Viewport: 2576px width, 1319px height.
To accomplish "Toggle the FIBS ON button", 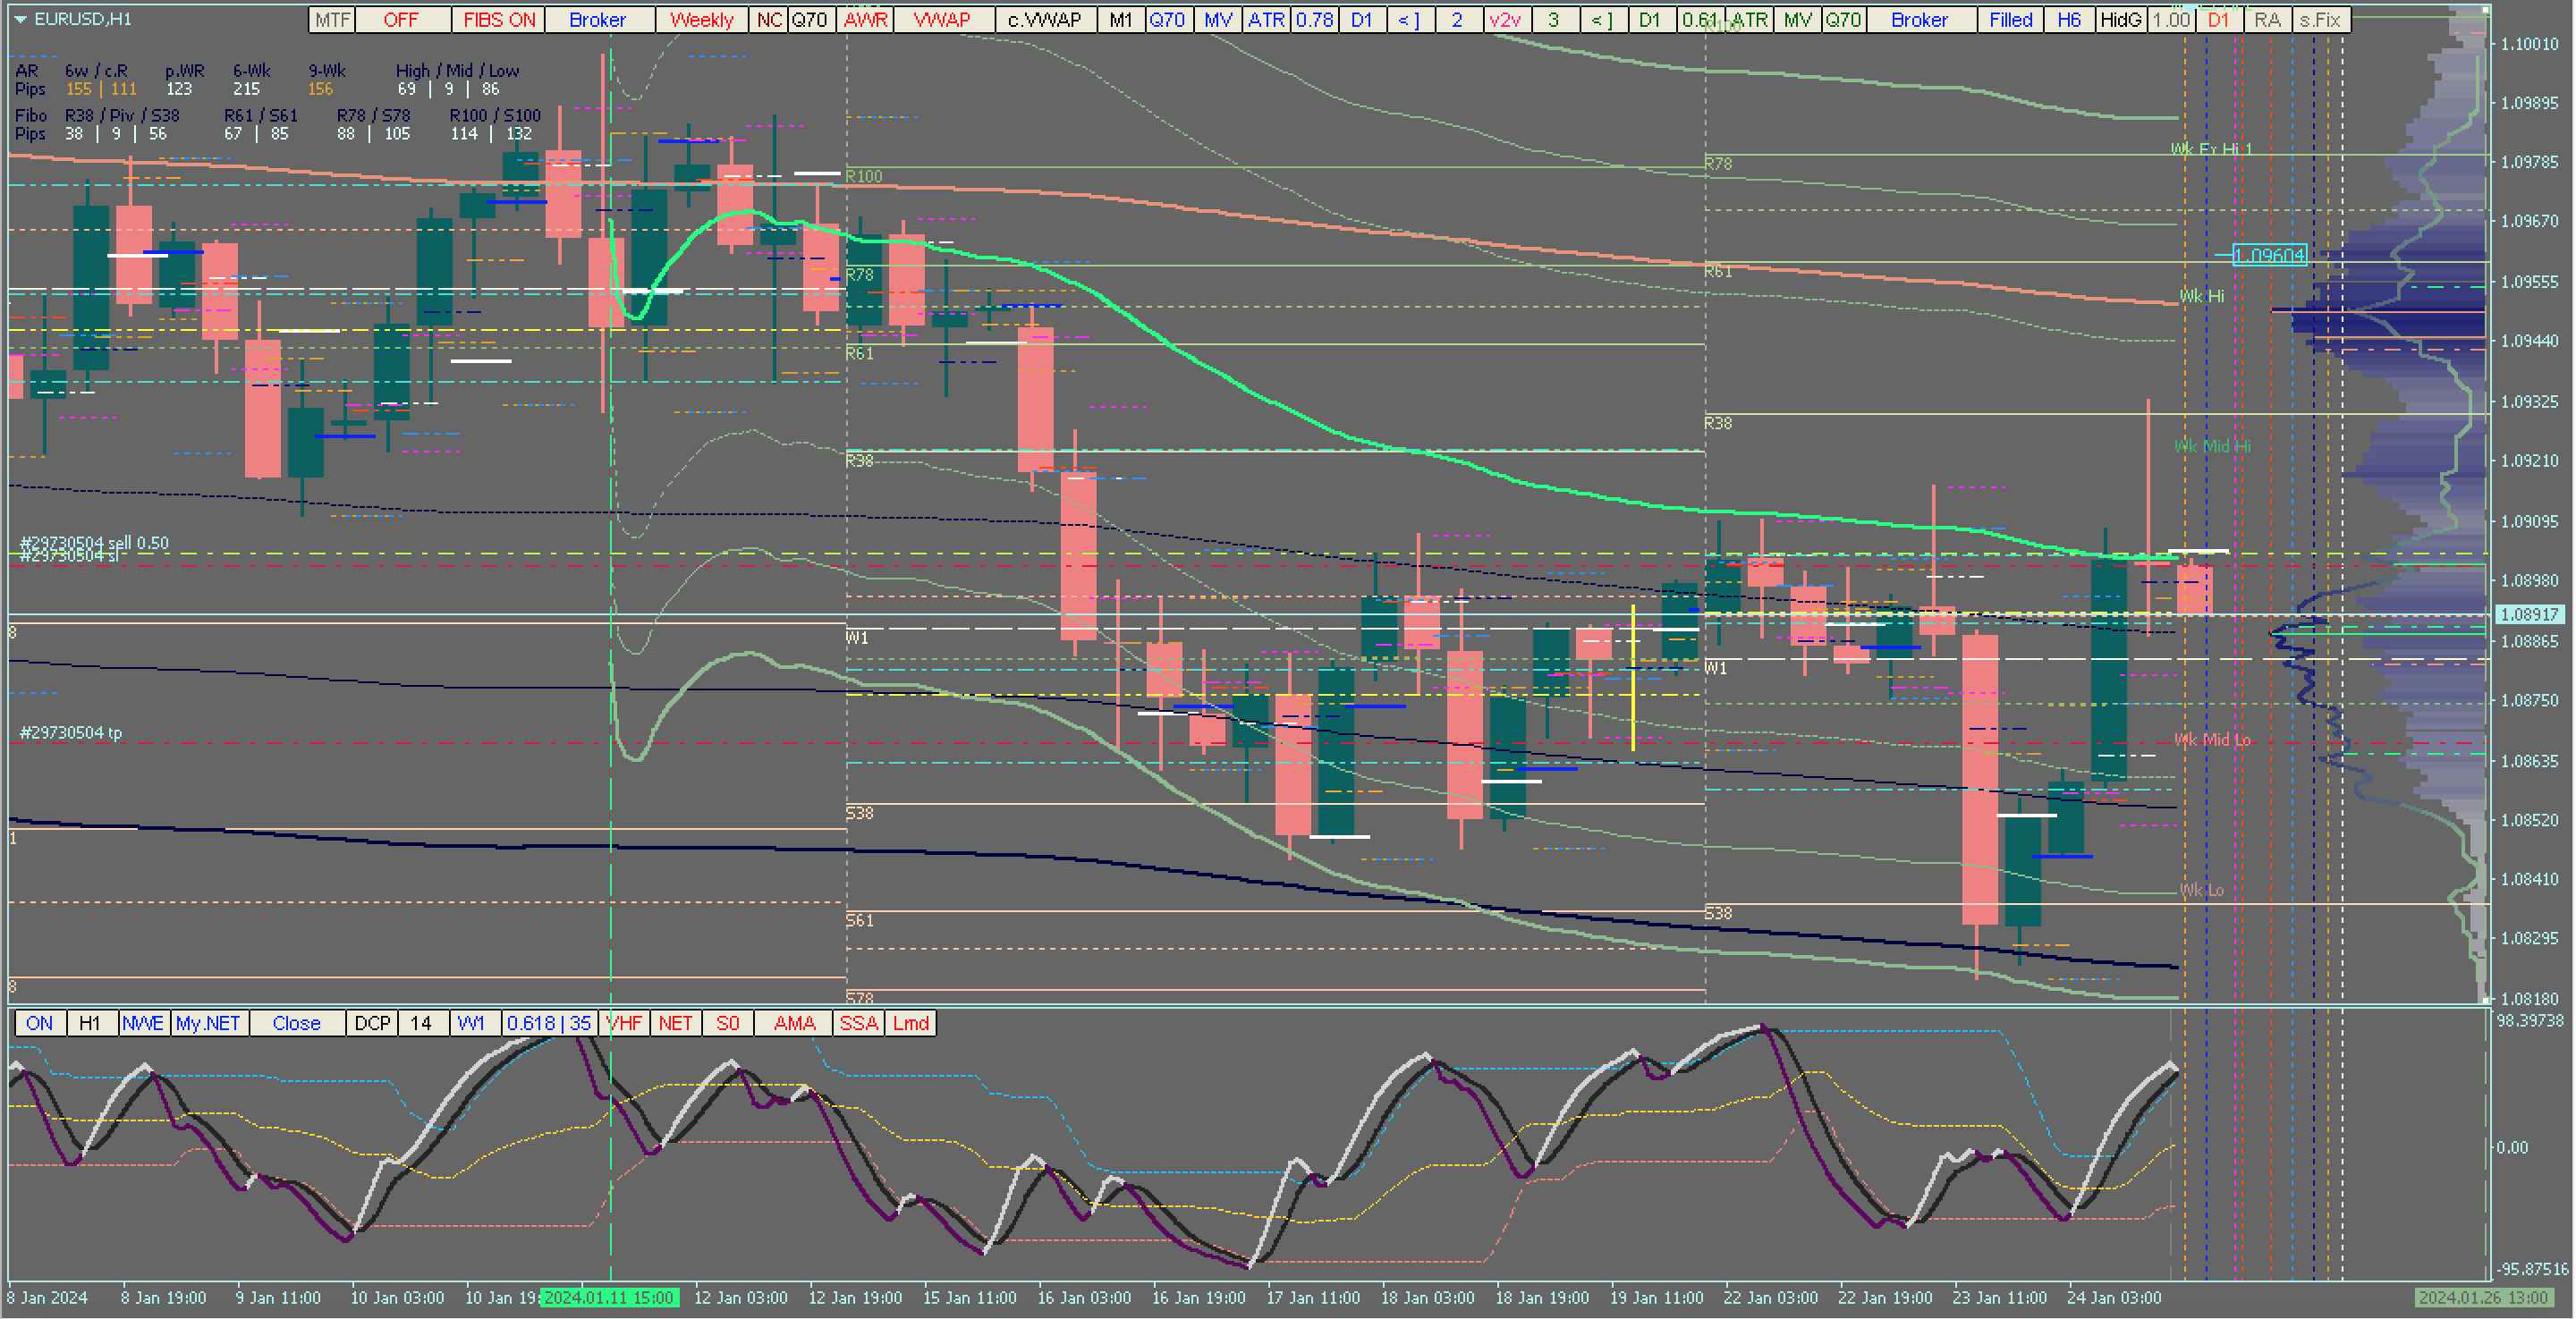I will (498, 20).
